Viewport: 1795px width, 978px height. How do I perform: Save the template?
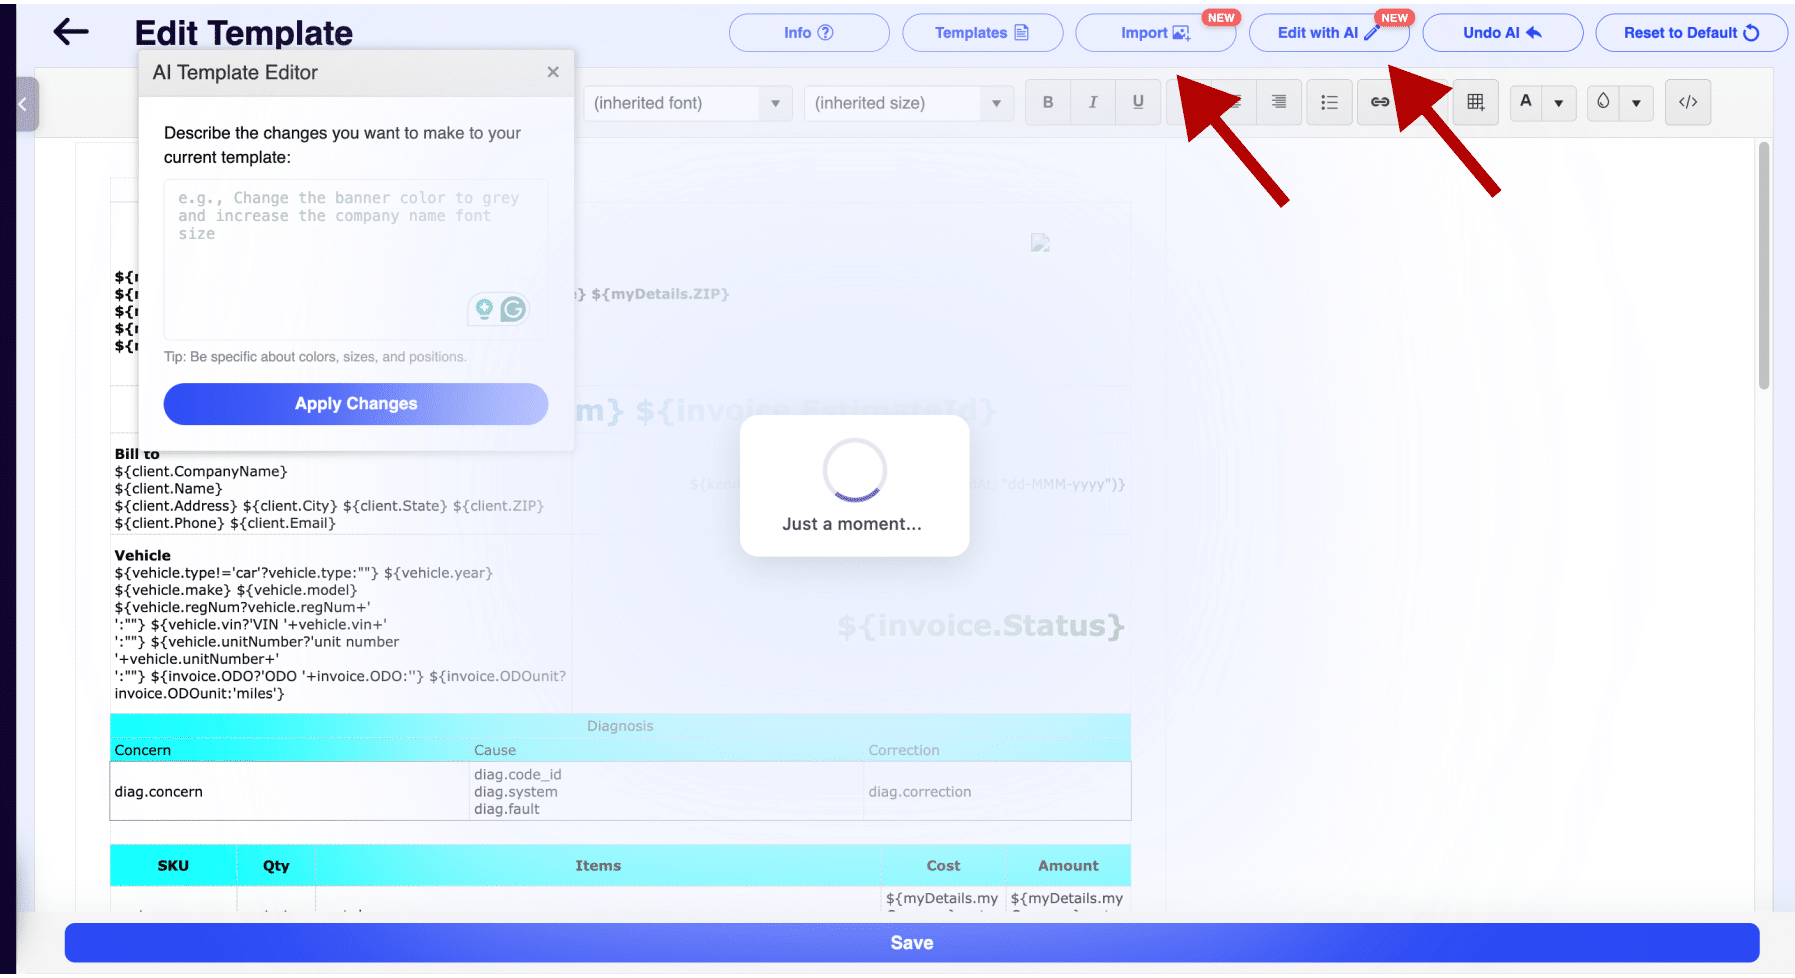pyautogui.click(x=912, y=943)
